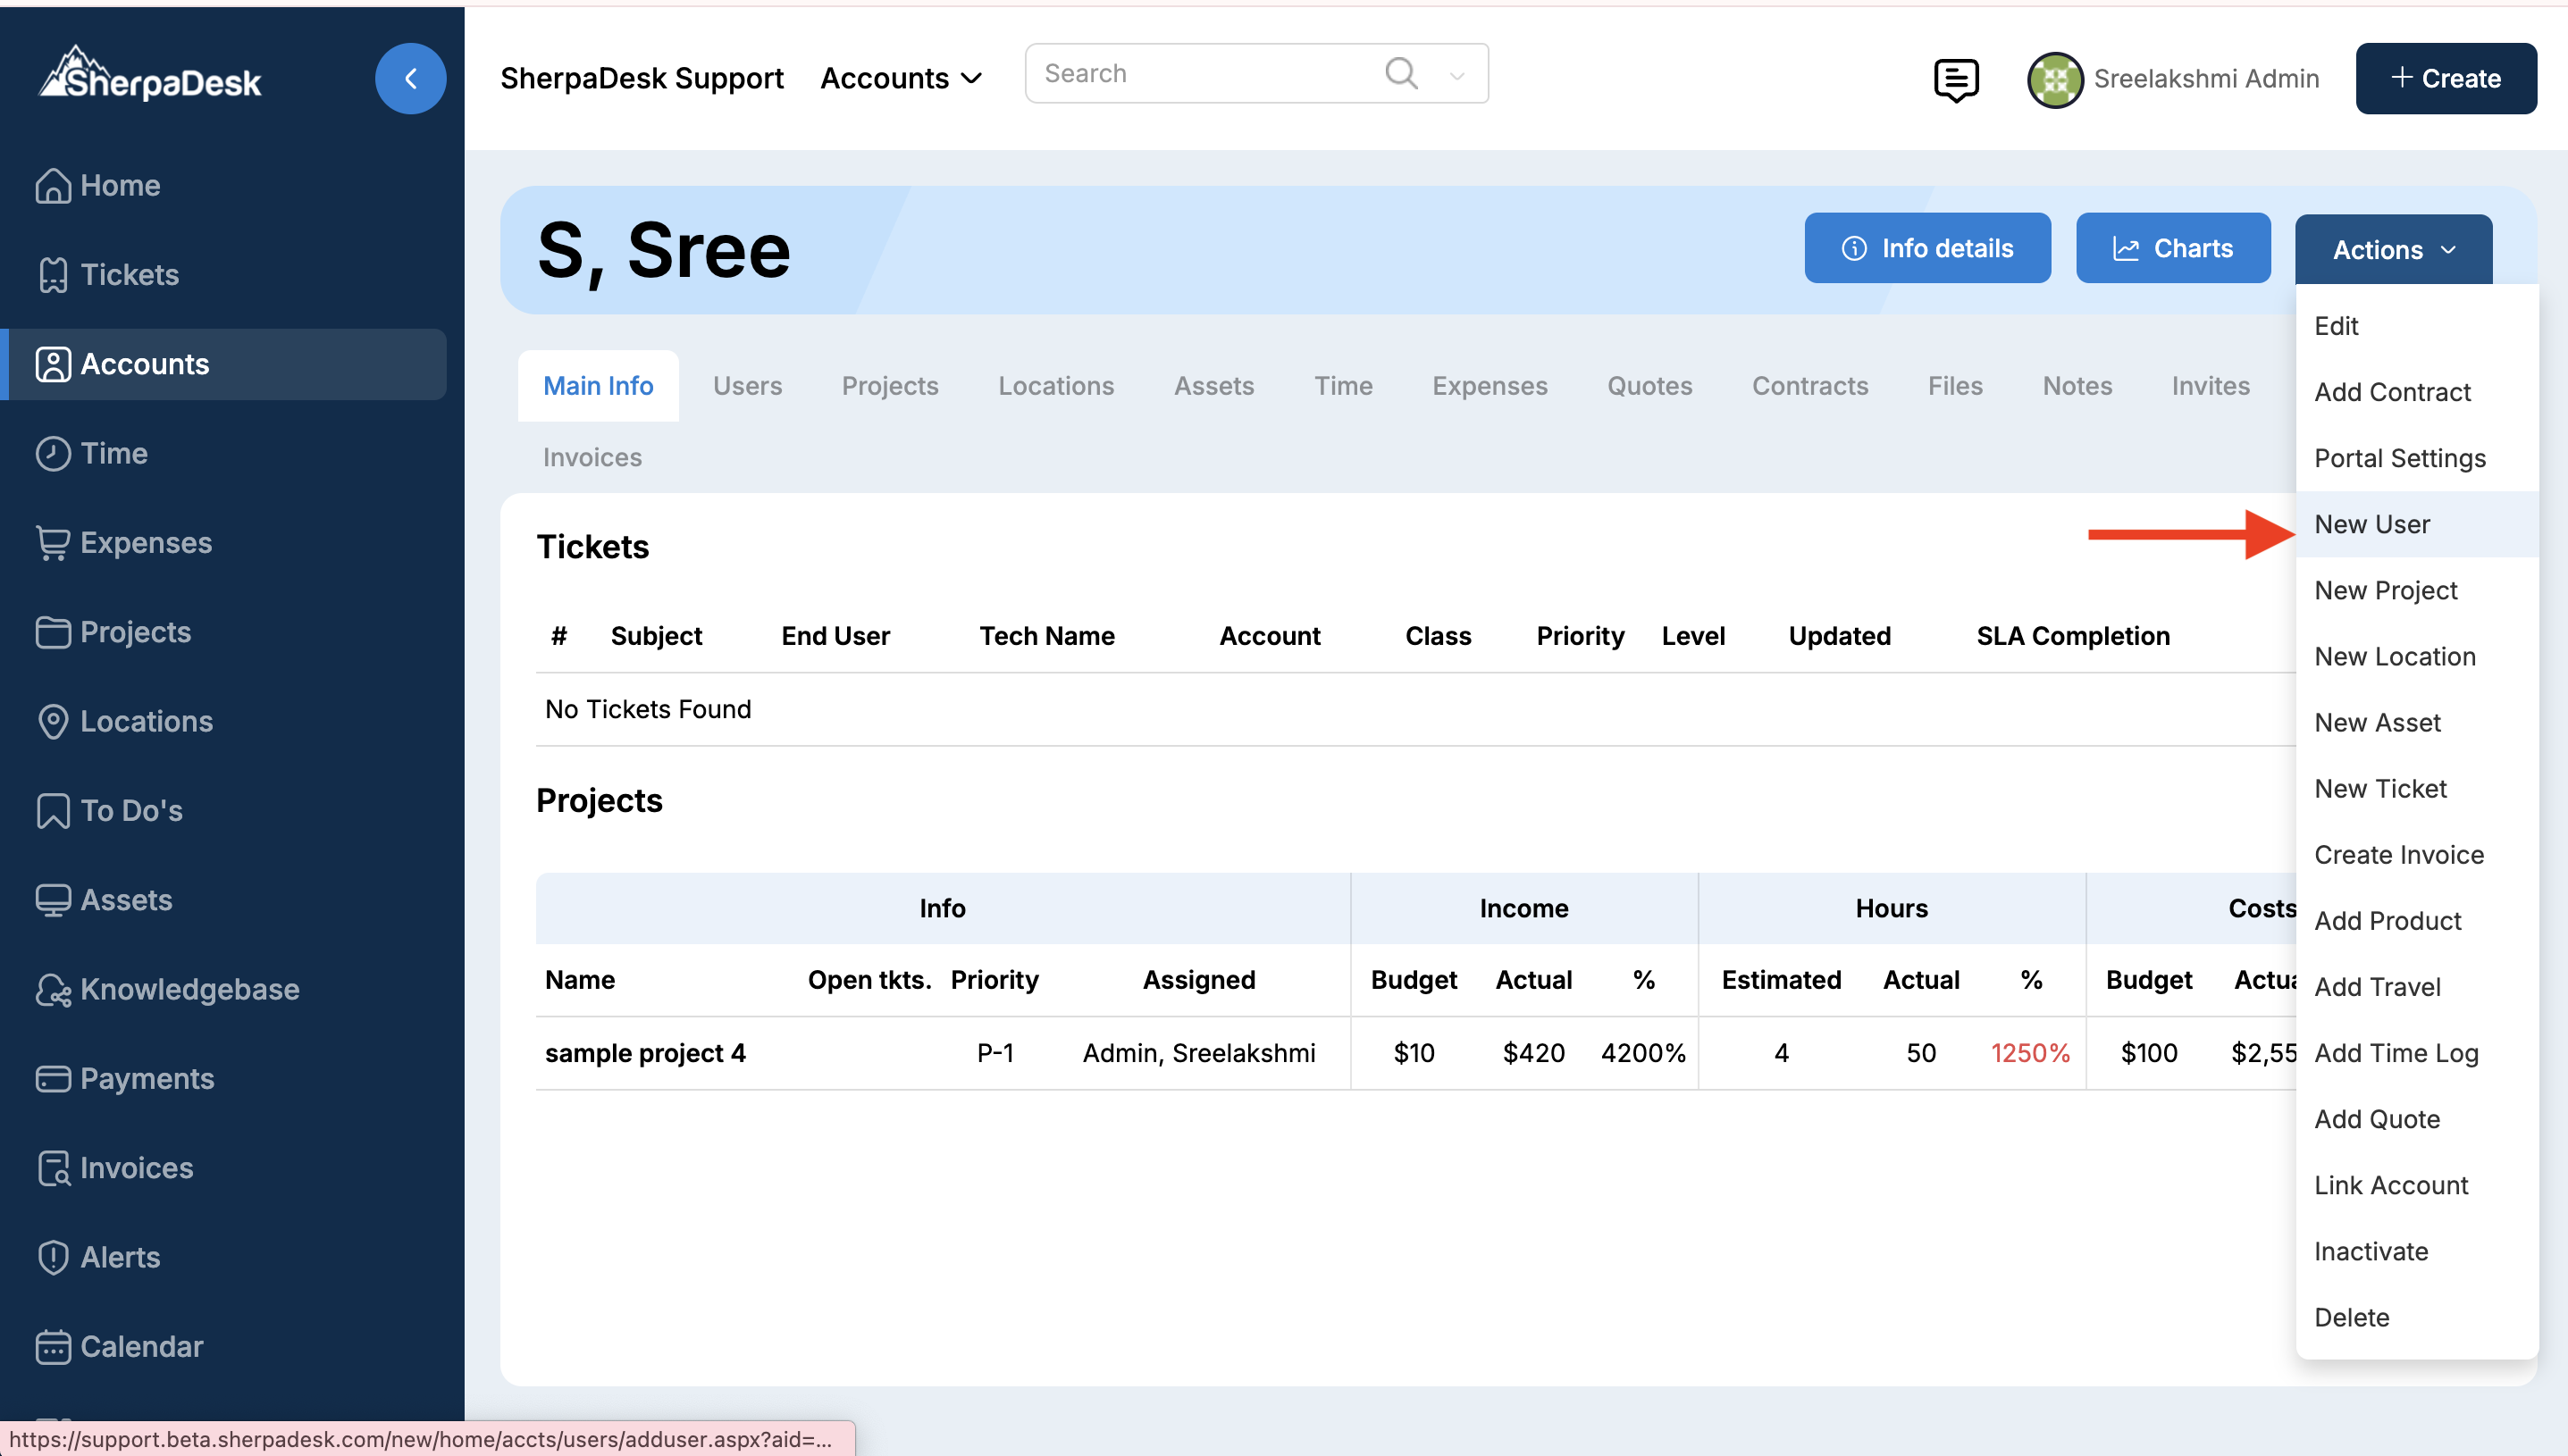Viewport: 2568px width, 1456px height.
Task: Expand the Accounts header dropdown
Action: pos(901,78)
